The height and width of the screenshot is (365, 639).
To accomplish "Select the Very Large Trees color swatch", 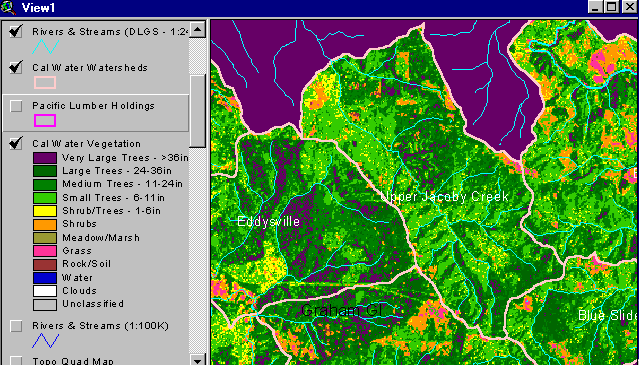I will (45, 158).
